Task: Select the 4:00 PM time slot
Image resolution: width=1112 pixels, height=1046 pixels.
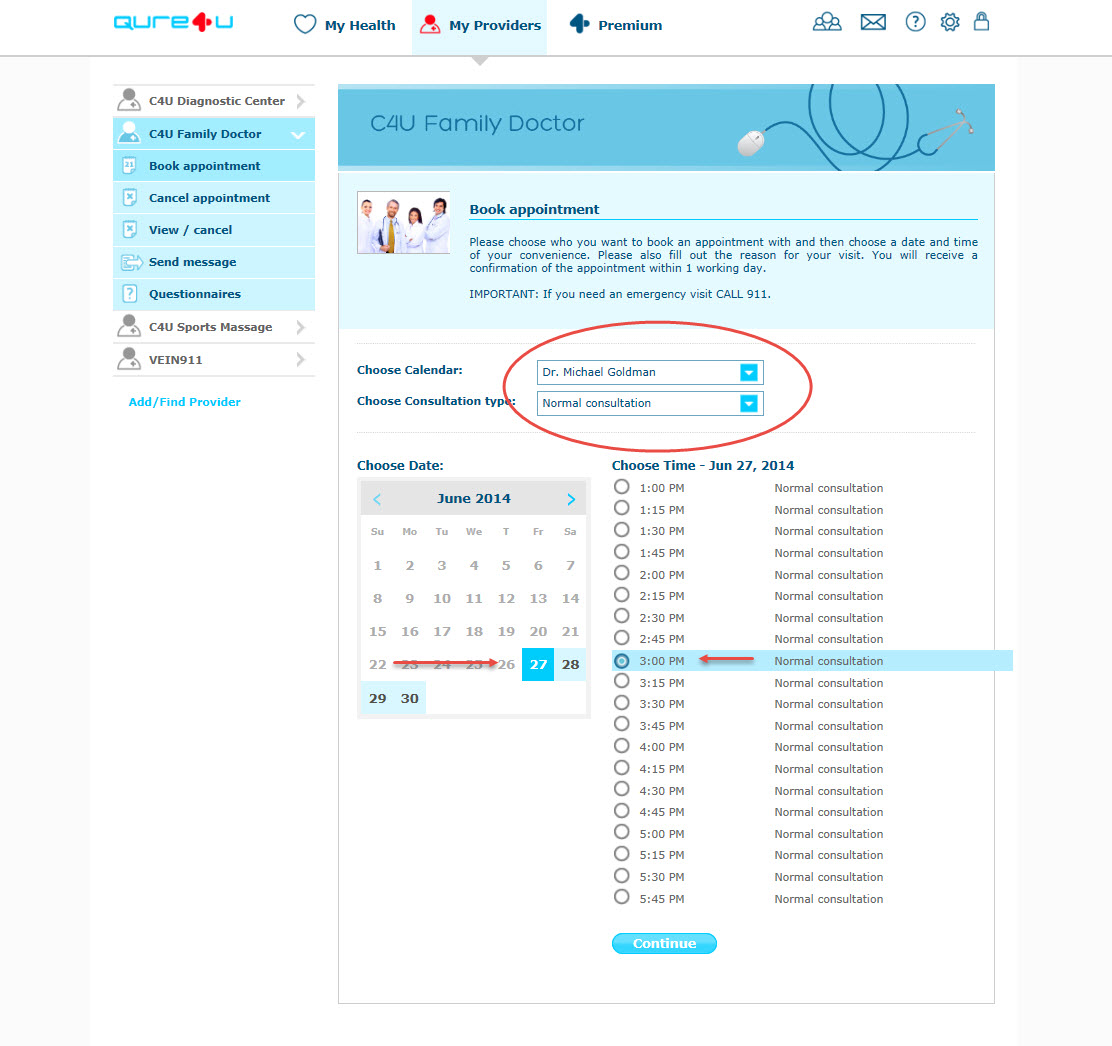Action: coord(622,747)
